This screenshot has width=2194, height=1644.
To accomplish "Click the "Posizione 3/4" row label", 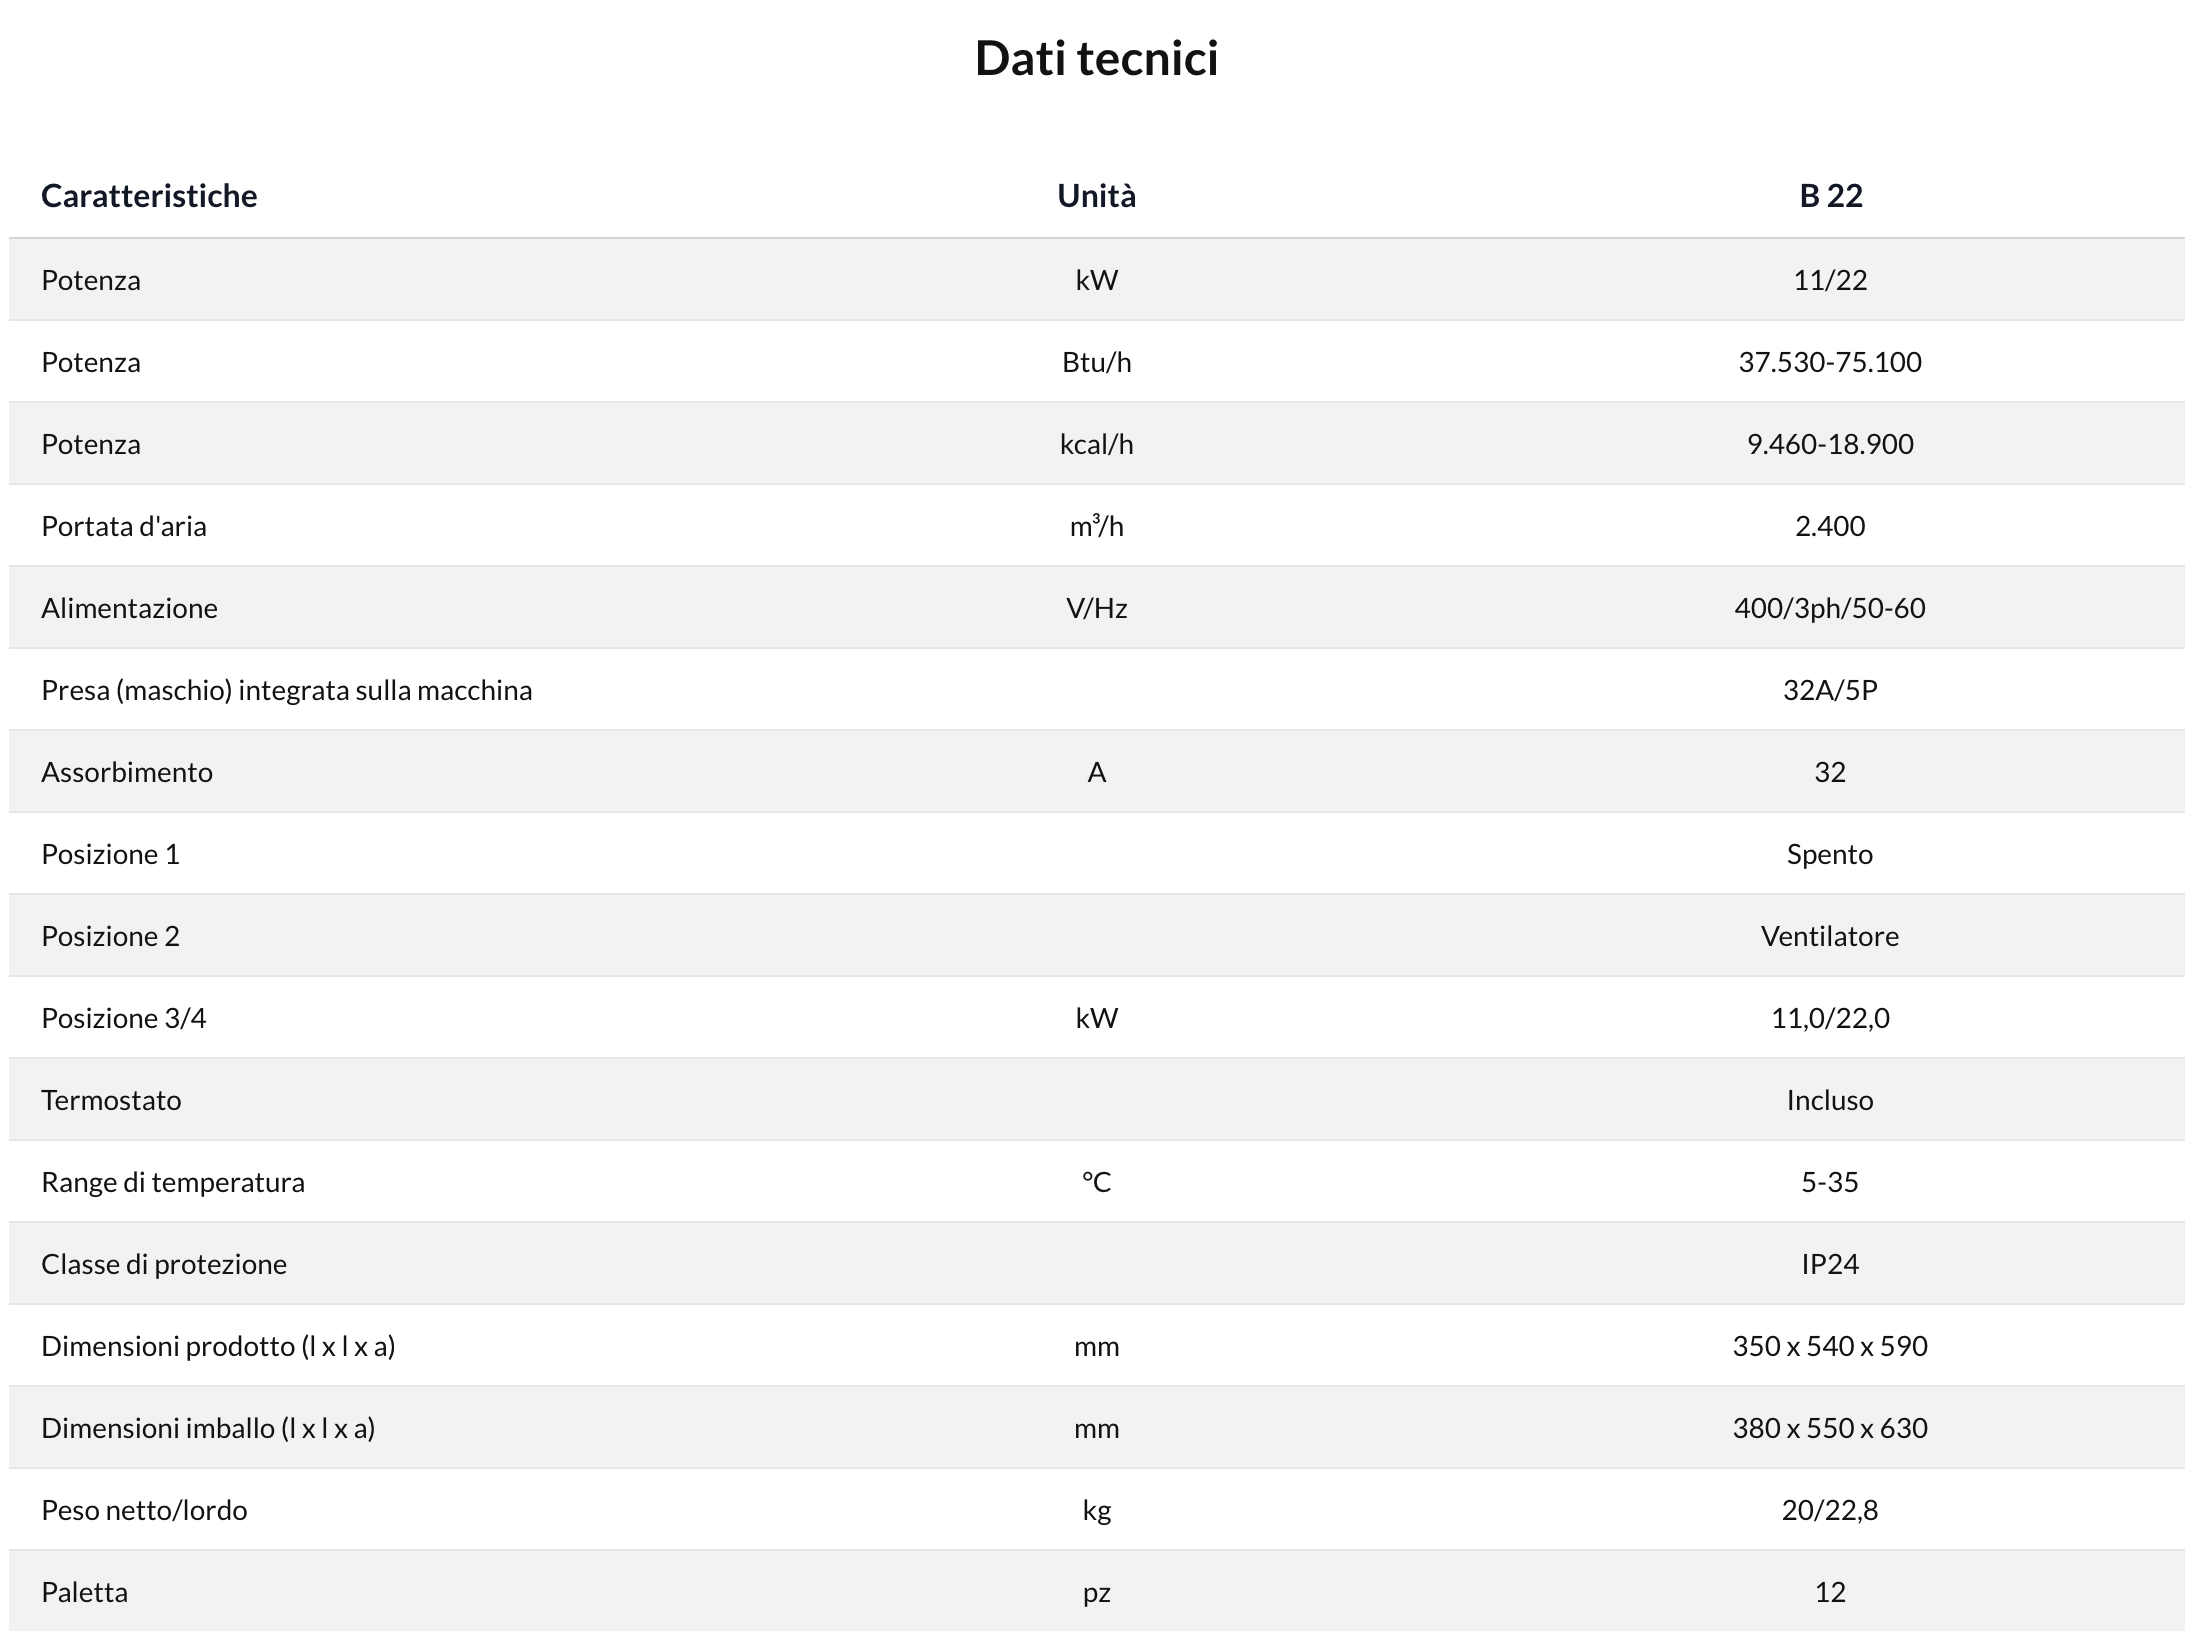I will [124, 1018].
